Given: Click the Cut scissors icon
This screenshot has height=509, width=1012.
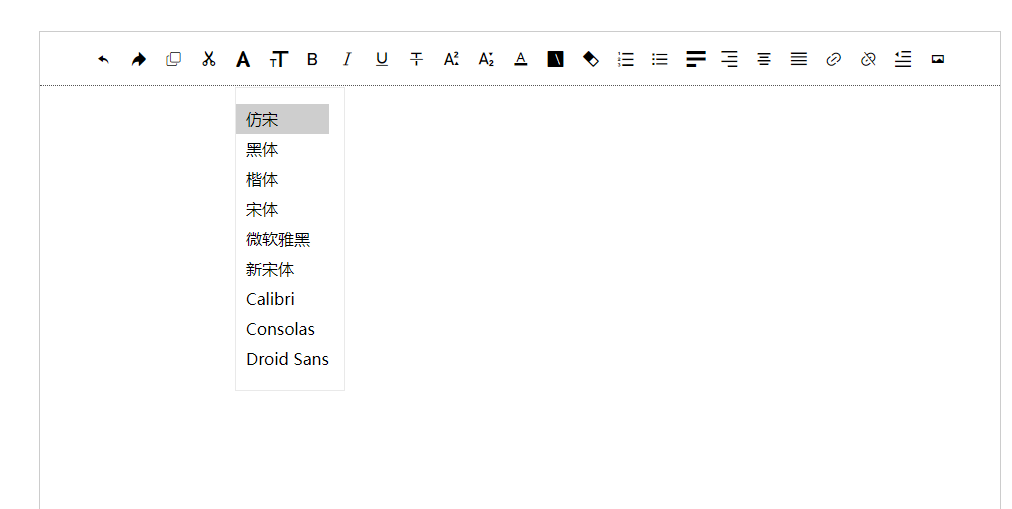Looking at the screenshot, I should click(208, 59).
